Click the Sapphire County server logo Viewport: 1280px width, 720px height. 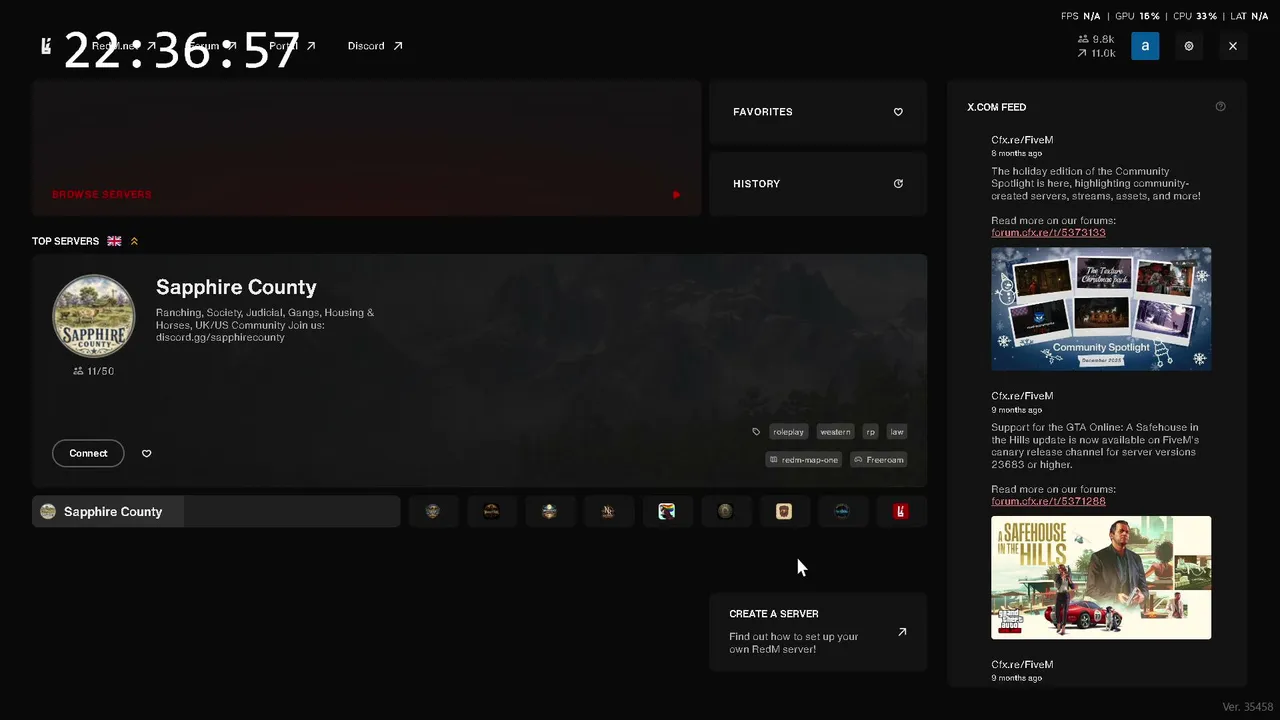click(94, 316)
